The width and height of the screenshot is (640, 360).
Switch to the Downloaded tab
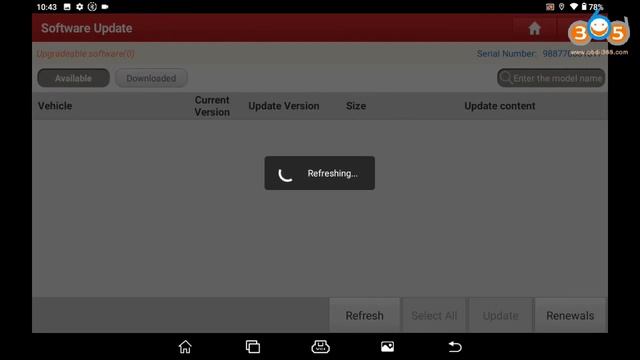(151, 78)
